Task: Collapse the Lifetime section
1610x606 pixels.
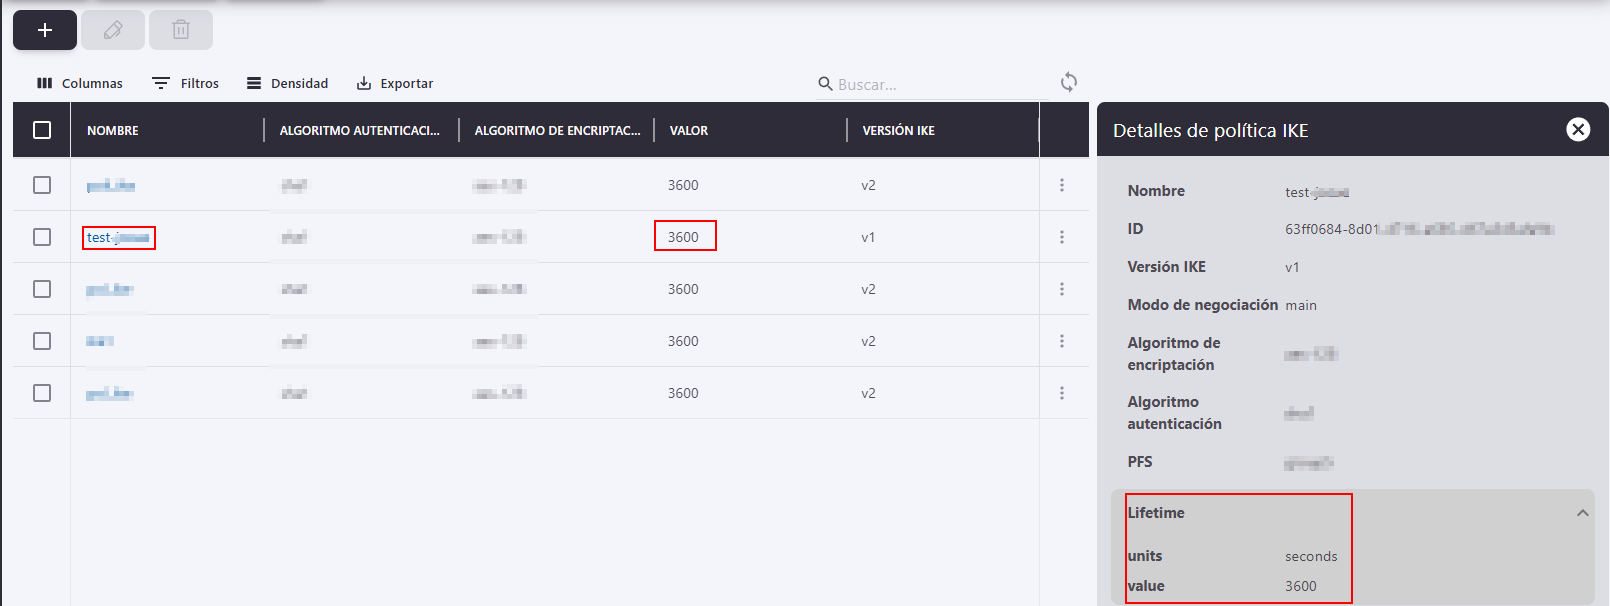Action: 1582,513
